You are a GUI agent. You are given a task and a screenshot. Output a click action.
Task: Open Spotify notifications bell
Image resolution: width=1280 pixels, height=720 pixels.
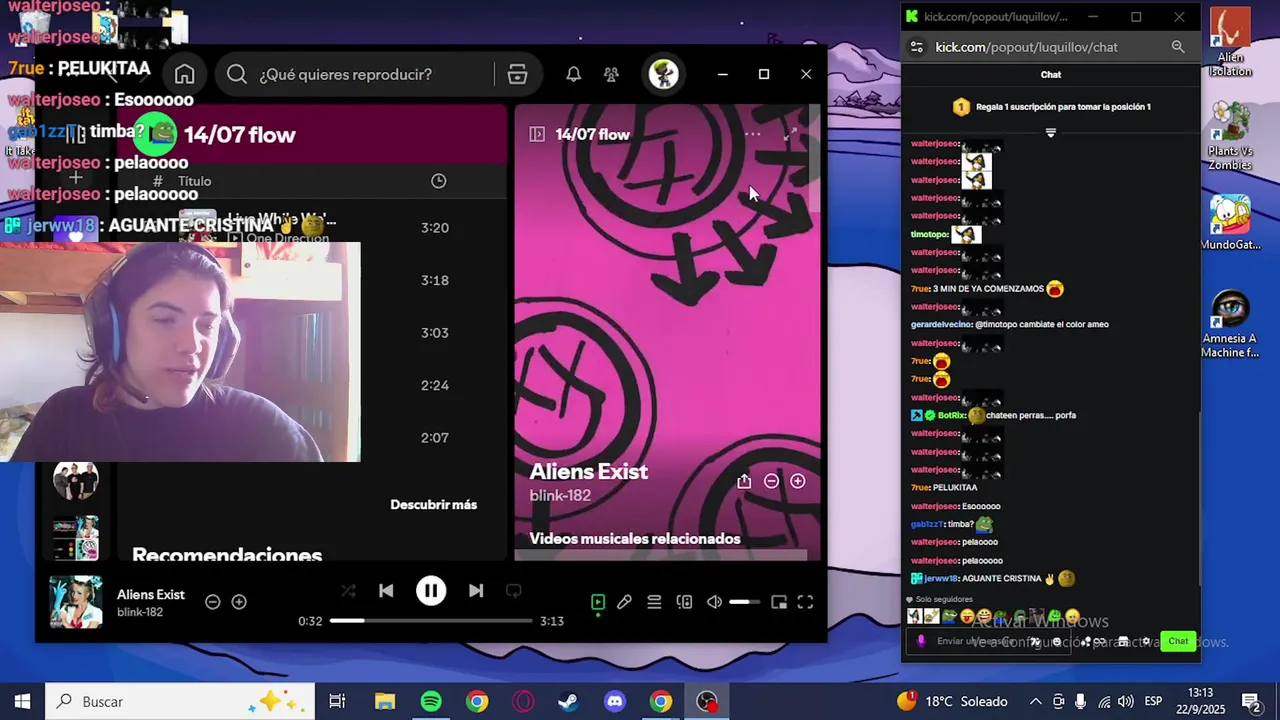click(573, 74)
